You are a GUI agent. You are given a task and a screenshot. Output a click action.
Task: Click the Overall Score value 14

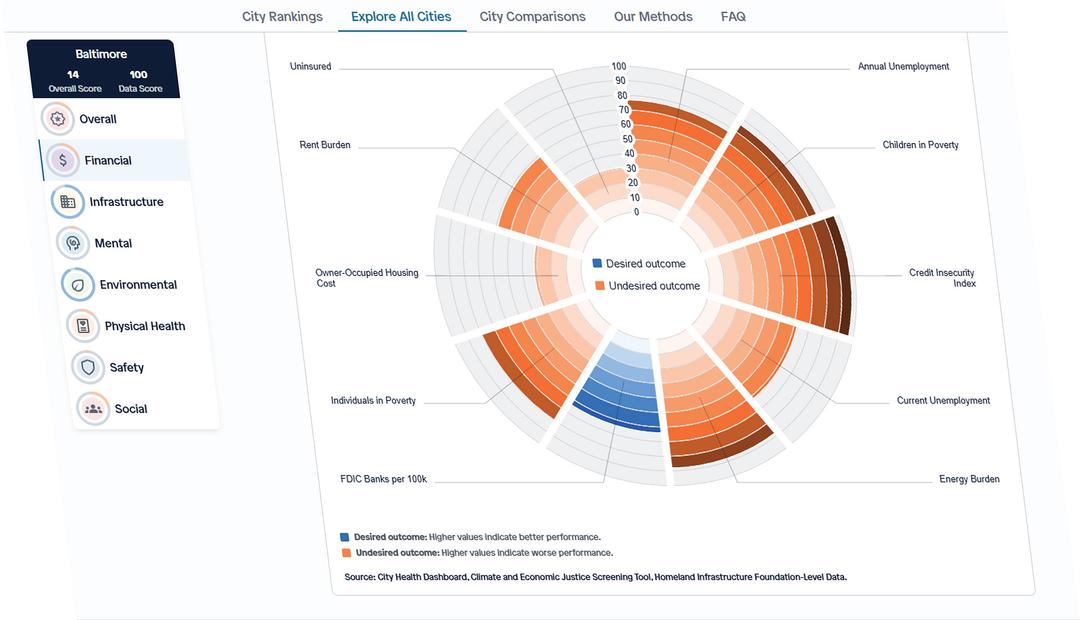tap(73, 74)
